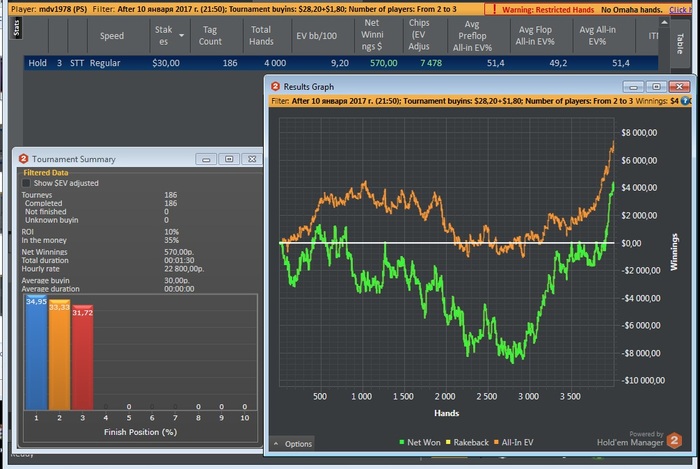Open the Stakes column dropdown arrow
Screen dimensions: 700x469
[x=182, y=35]
